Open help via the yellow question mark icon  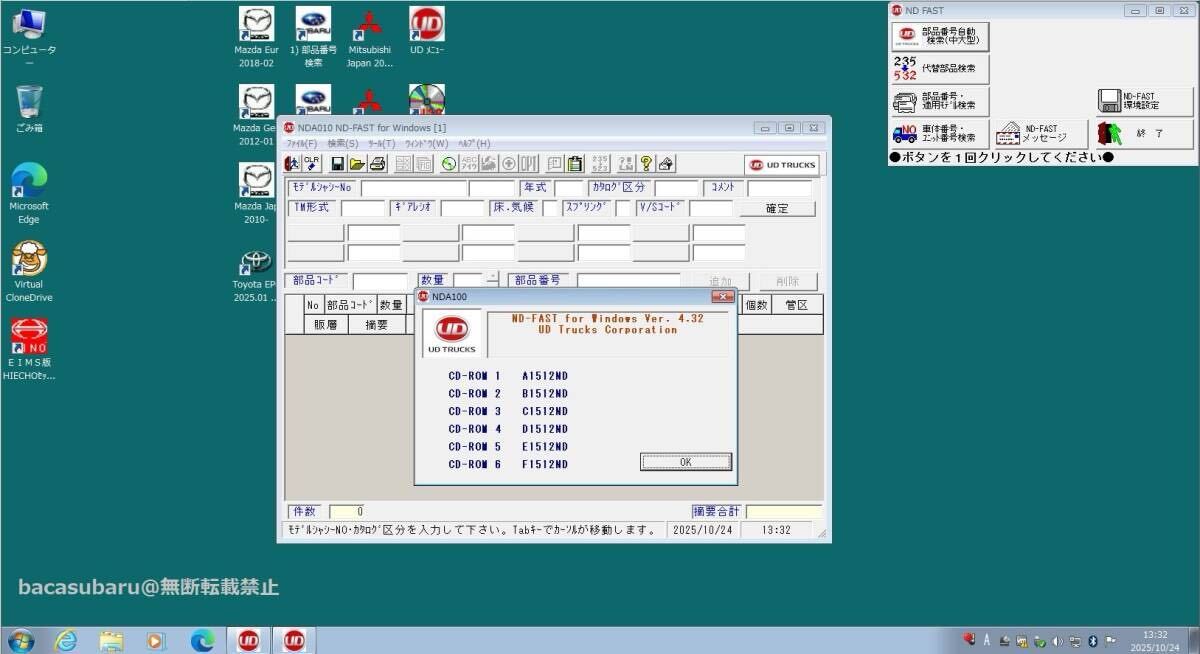[x=645, y=164]
